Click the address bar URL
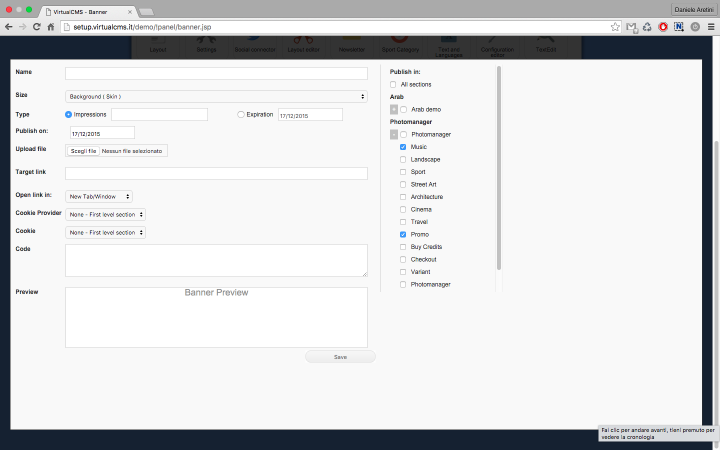Screen dimensions: 720x450 pyautogui.click(x=142, y=27)
